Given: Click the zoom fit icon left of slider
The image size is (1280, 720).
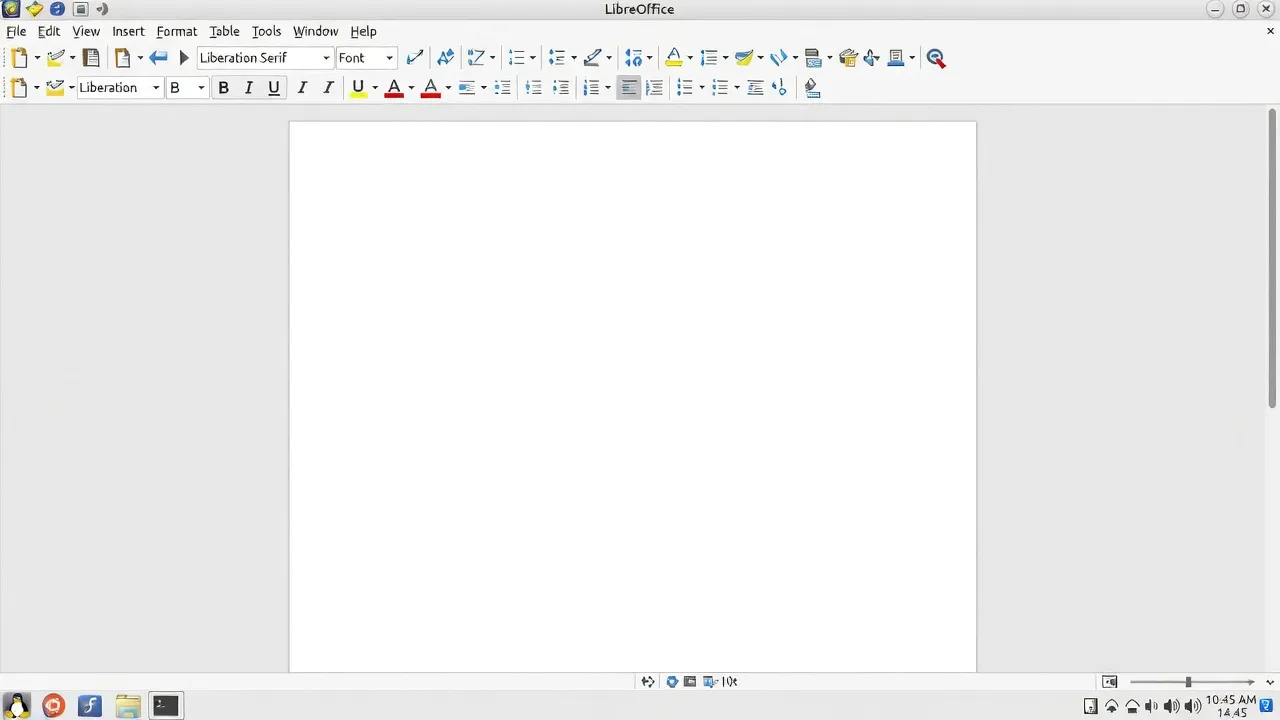Looking at the screenshot, I should [x=1109, y=682].
